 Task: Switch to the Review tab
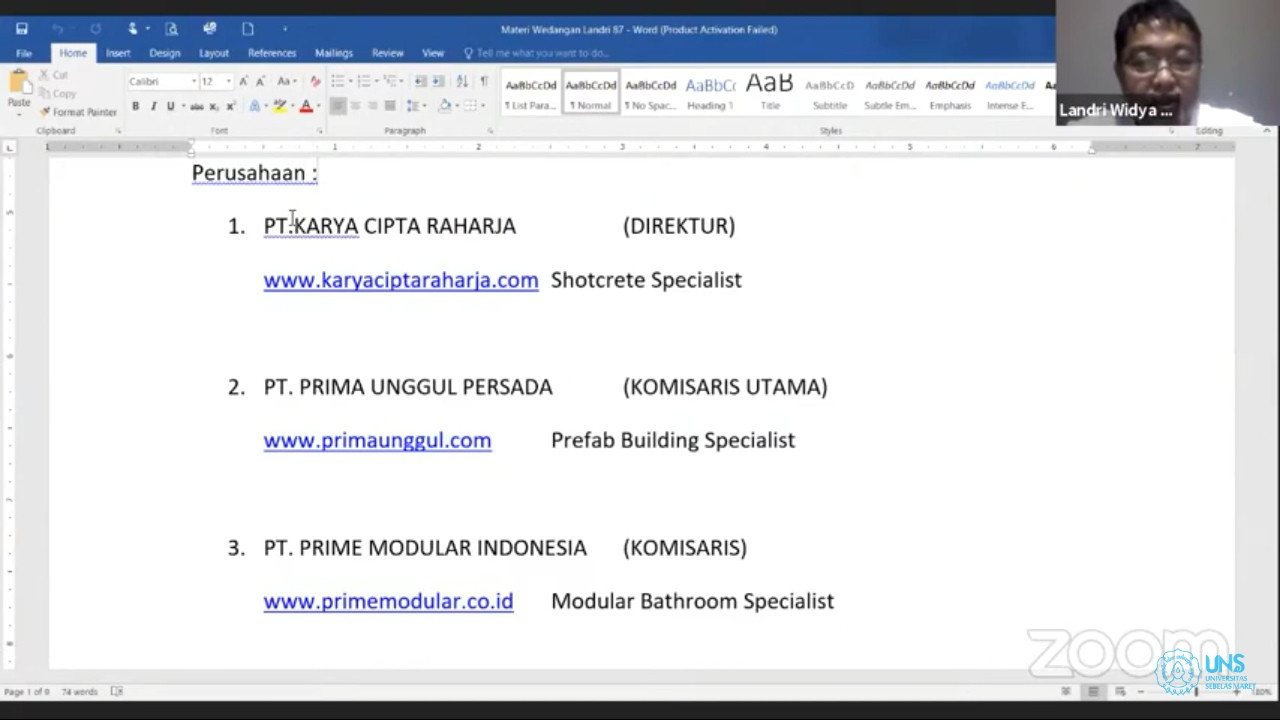coord(388,53)
